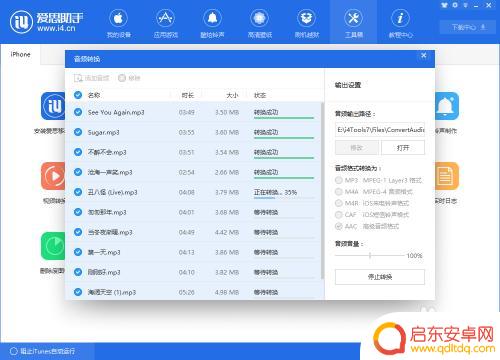Sort by the 大小 size column header
Screen dimensions: 500x360
point(232,95)
